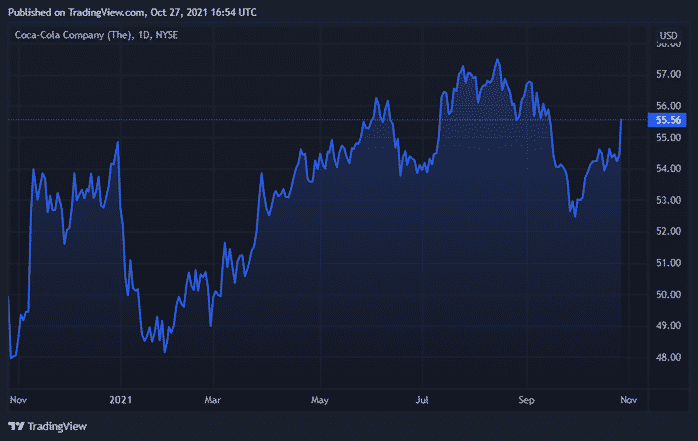Click the Jul label on time axis
This screenshot has height=441, width=698.
[422, 400]
